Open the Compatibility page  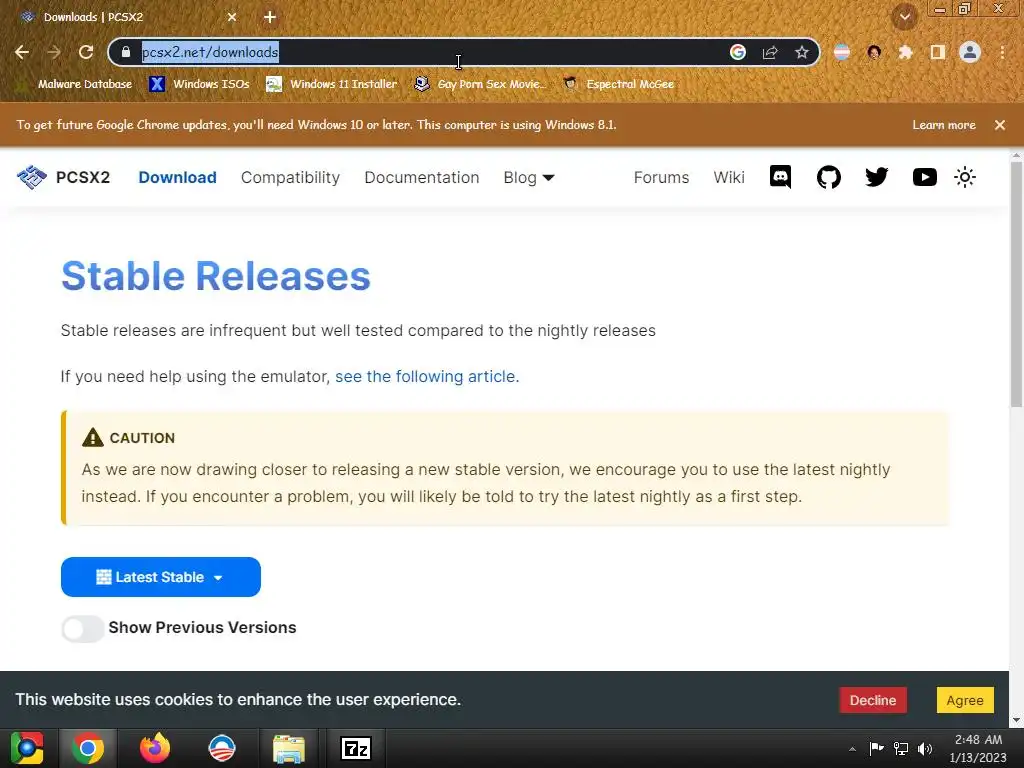[x=290, y=178]
